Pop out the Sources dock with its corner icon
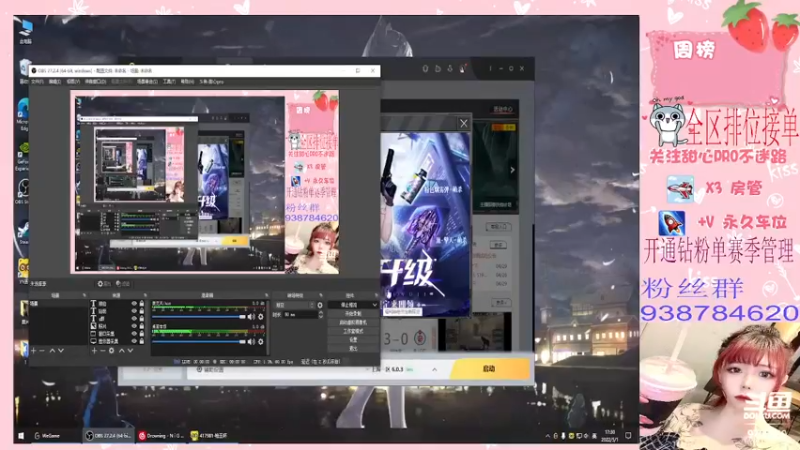Screen dimensions: 800x450 (145, 295)
